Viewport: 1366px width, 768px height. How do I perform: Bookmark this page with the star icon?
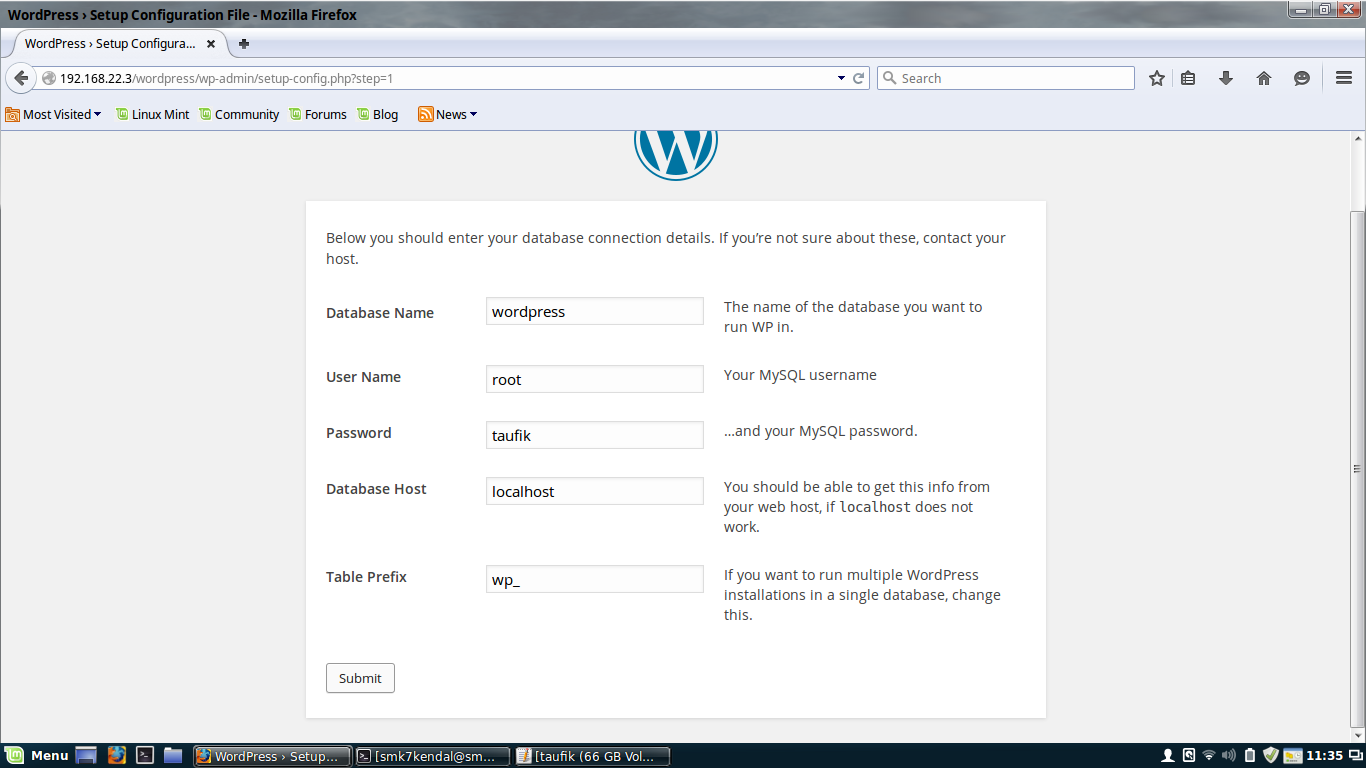[1157, 78]
